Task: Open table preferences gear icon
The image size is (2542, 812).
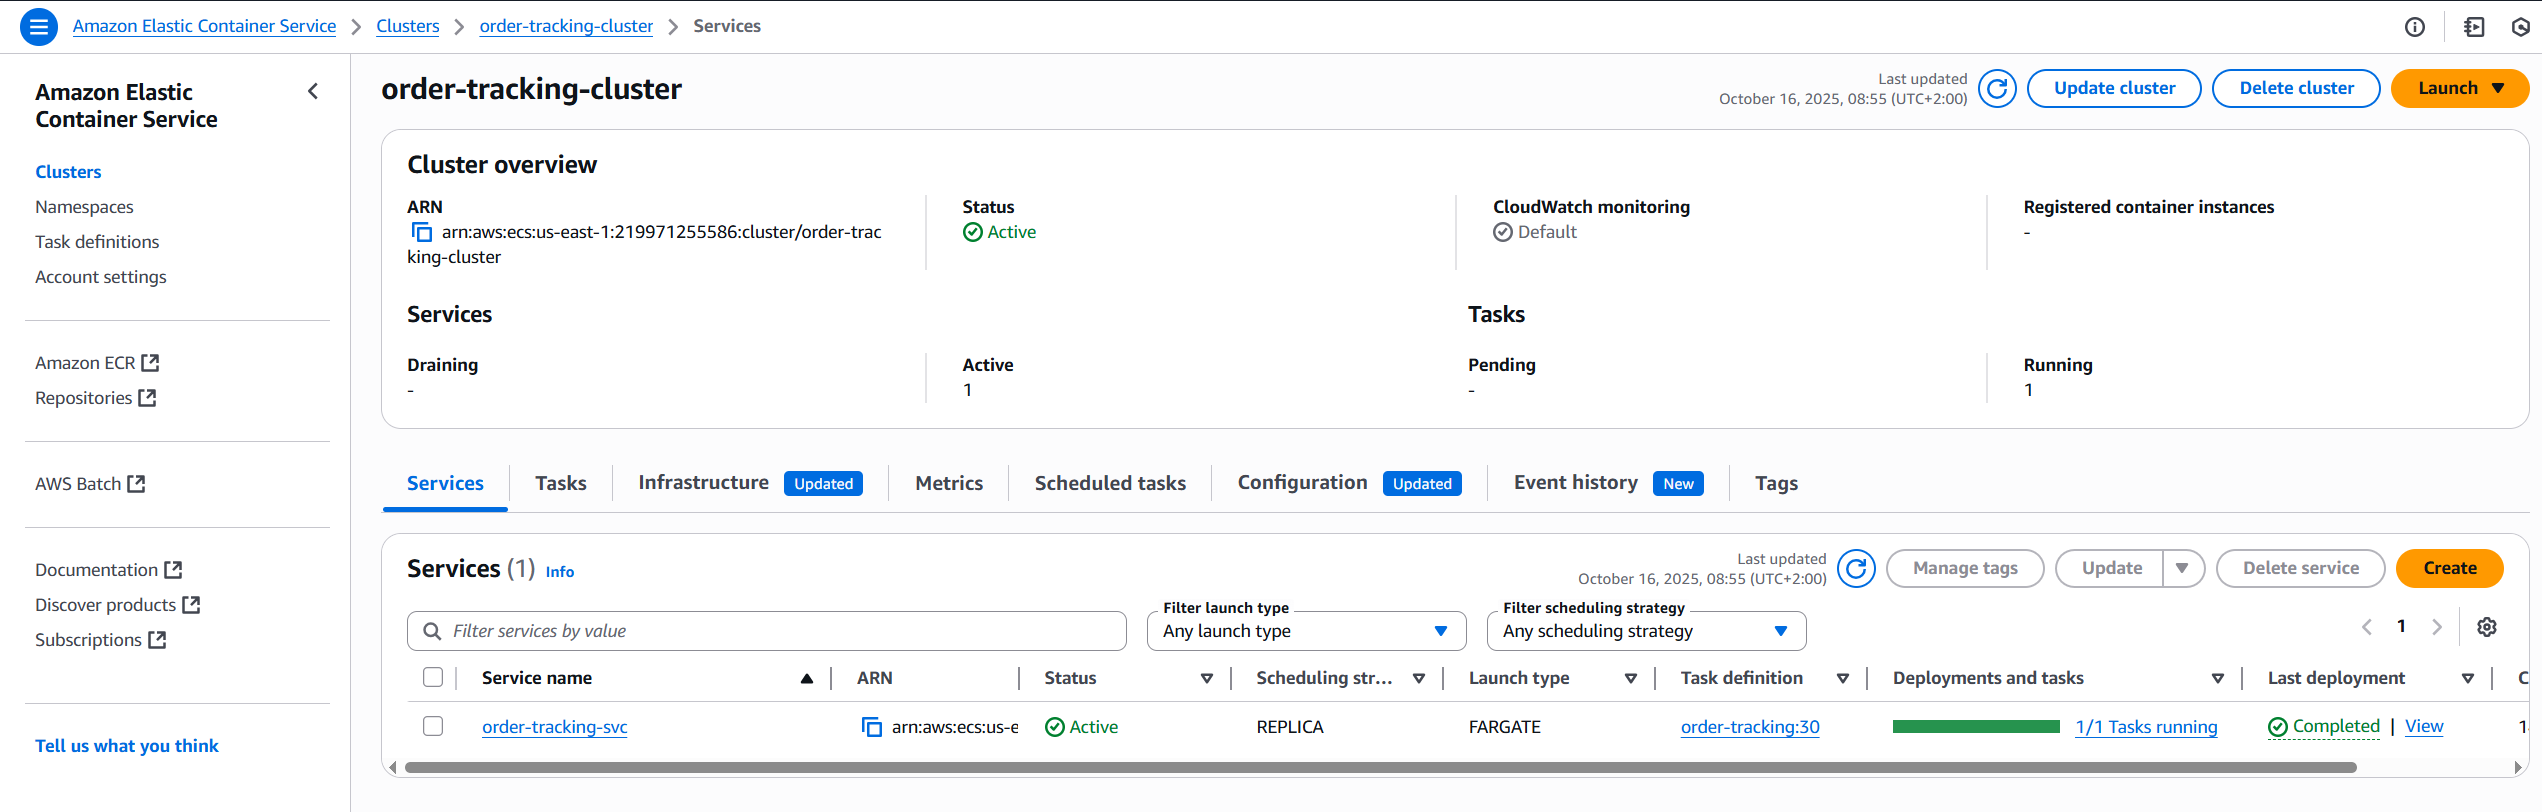Action: pyautogui.click(x=2487, y=627)
